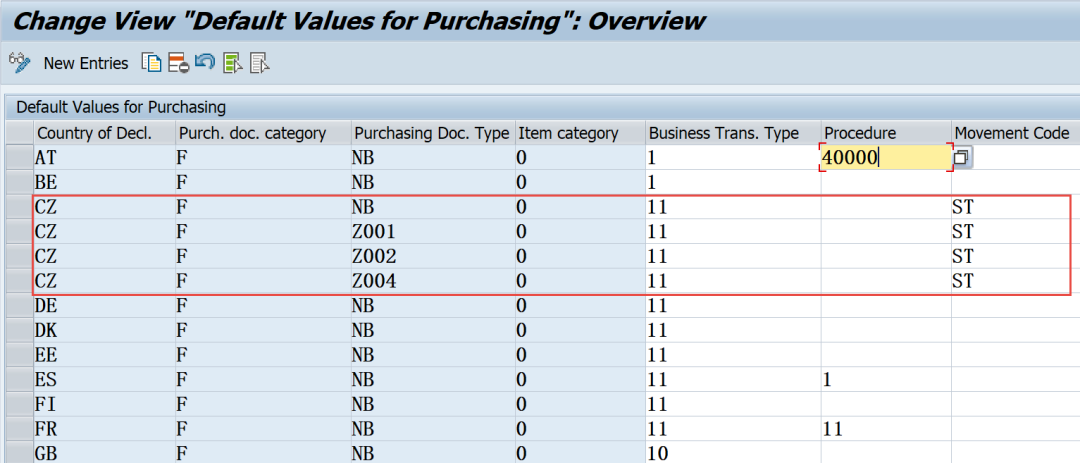Click the DK country cell
This screenshot has height=463, width=1080.
click(x=103, y=330)
